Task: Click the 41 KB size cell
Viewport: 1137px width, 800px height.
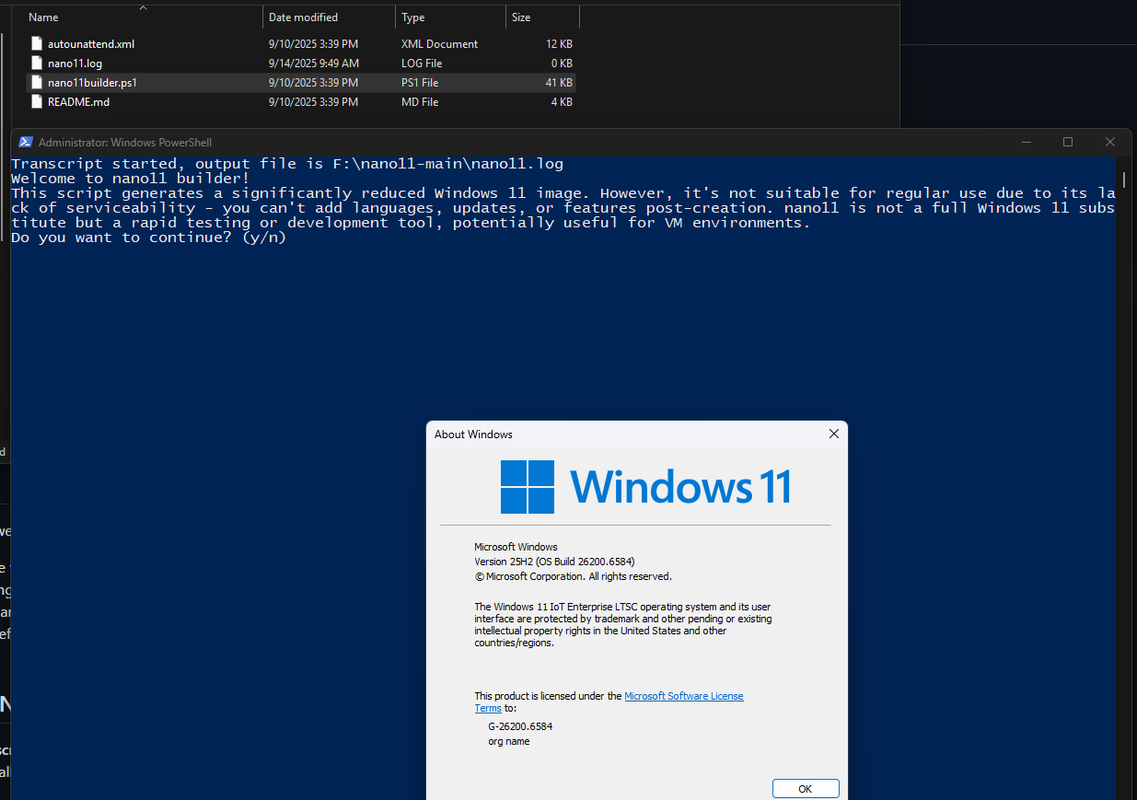Action: point(559,83)
